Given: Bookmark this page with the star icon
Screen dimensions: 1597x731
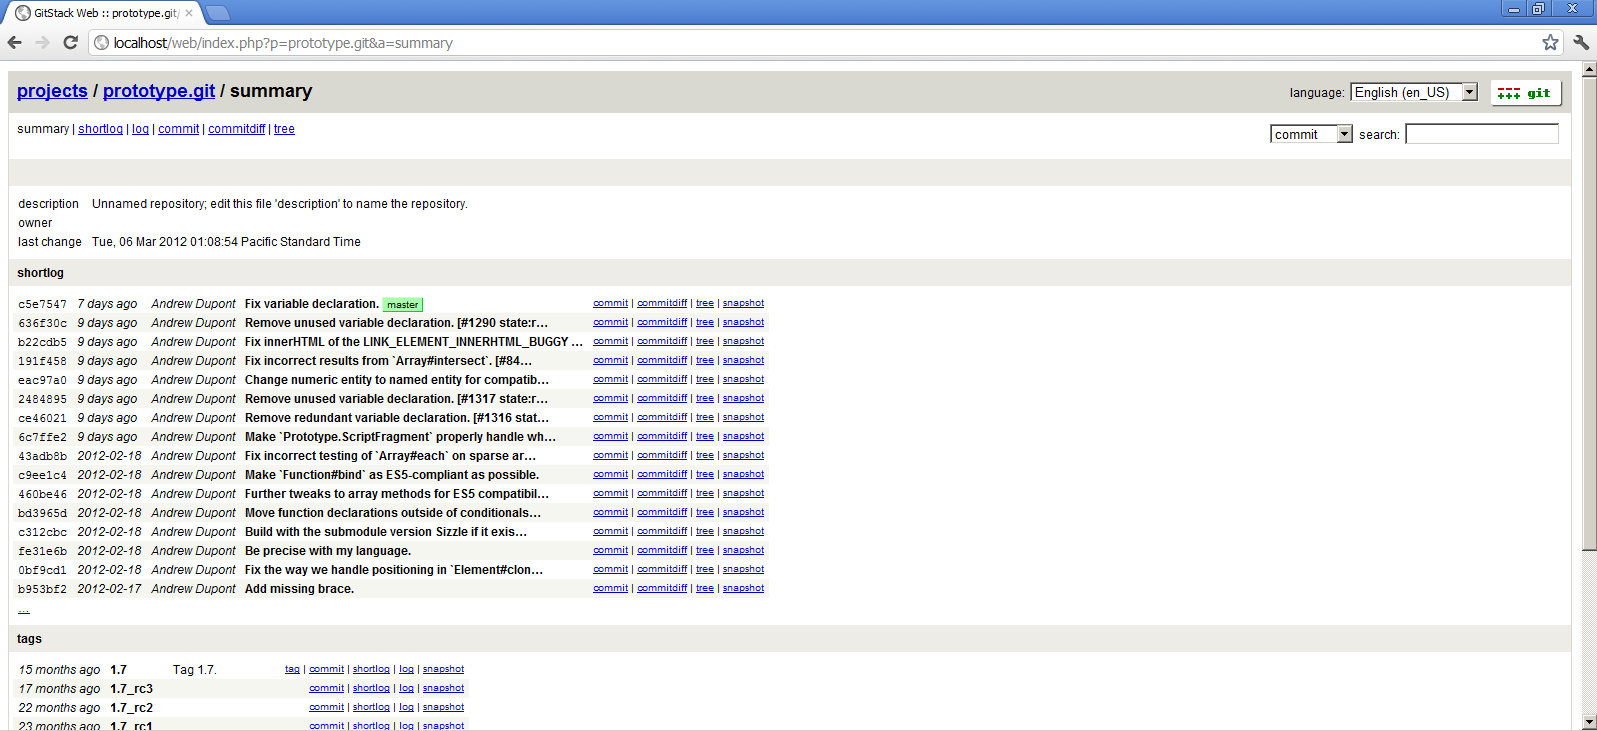Looking at the screenshot, I should (x=1550, y=42).
